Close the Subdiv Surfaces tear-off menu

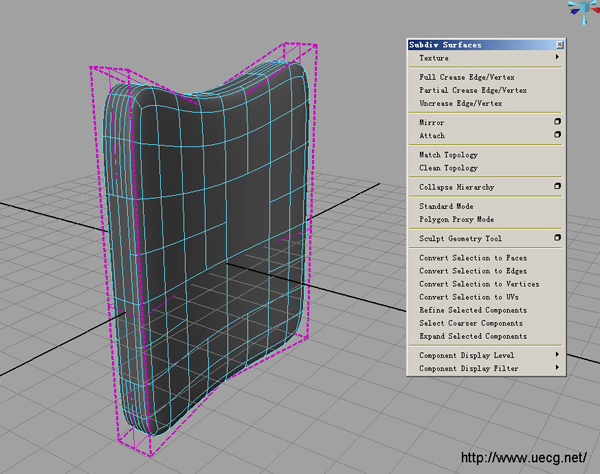[x=560, y=45]
